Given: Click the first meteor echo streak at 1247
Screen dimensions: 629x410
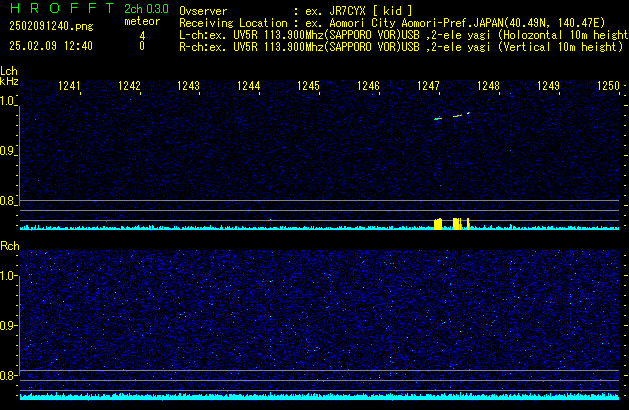Looking at the screenshot, I should click(438, 119).
